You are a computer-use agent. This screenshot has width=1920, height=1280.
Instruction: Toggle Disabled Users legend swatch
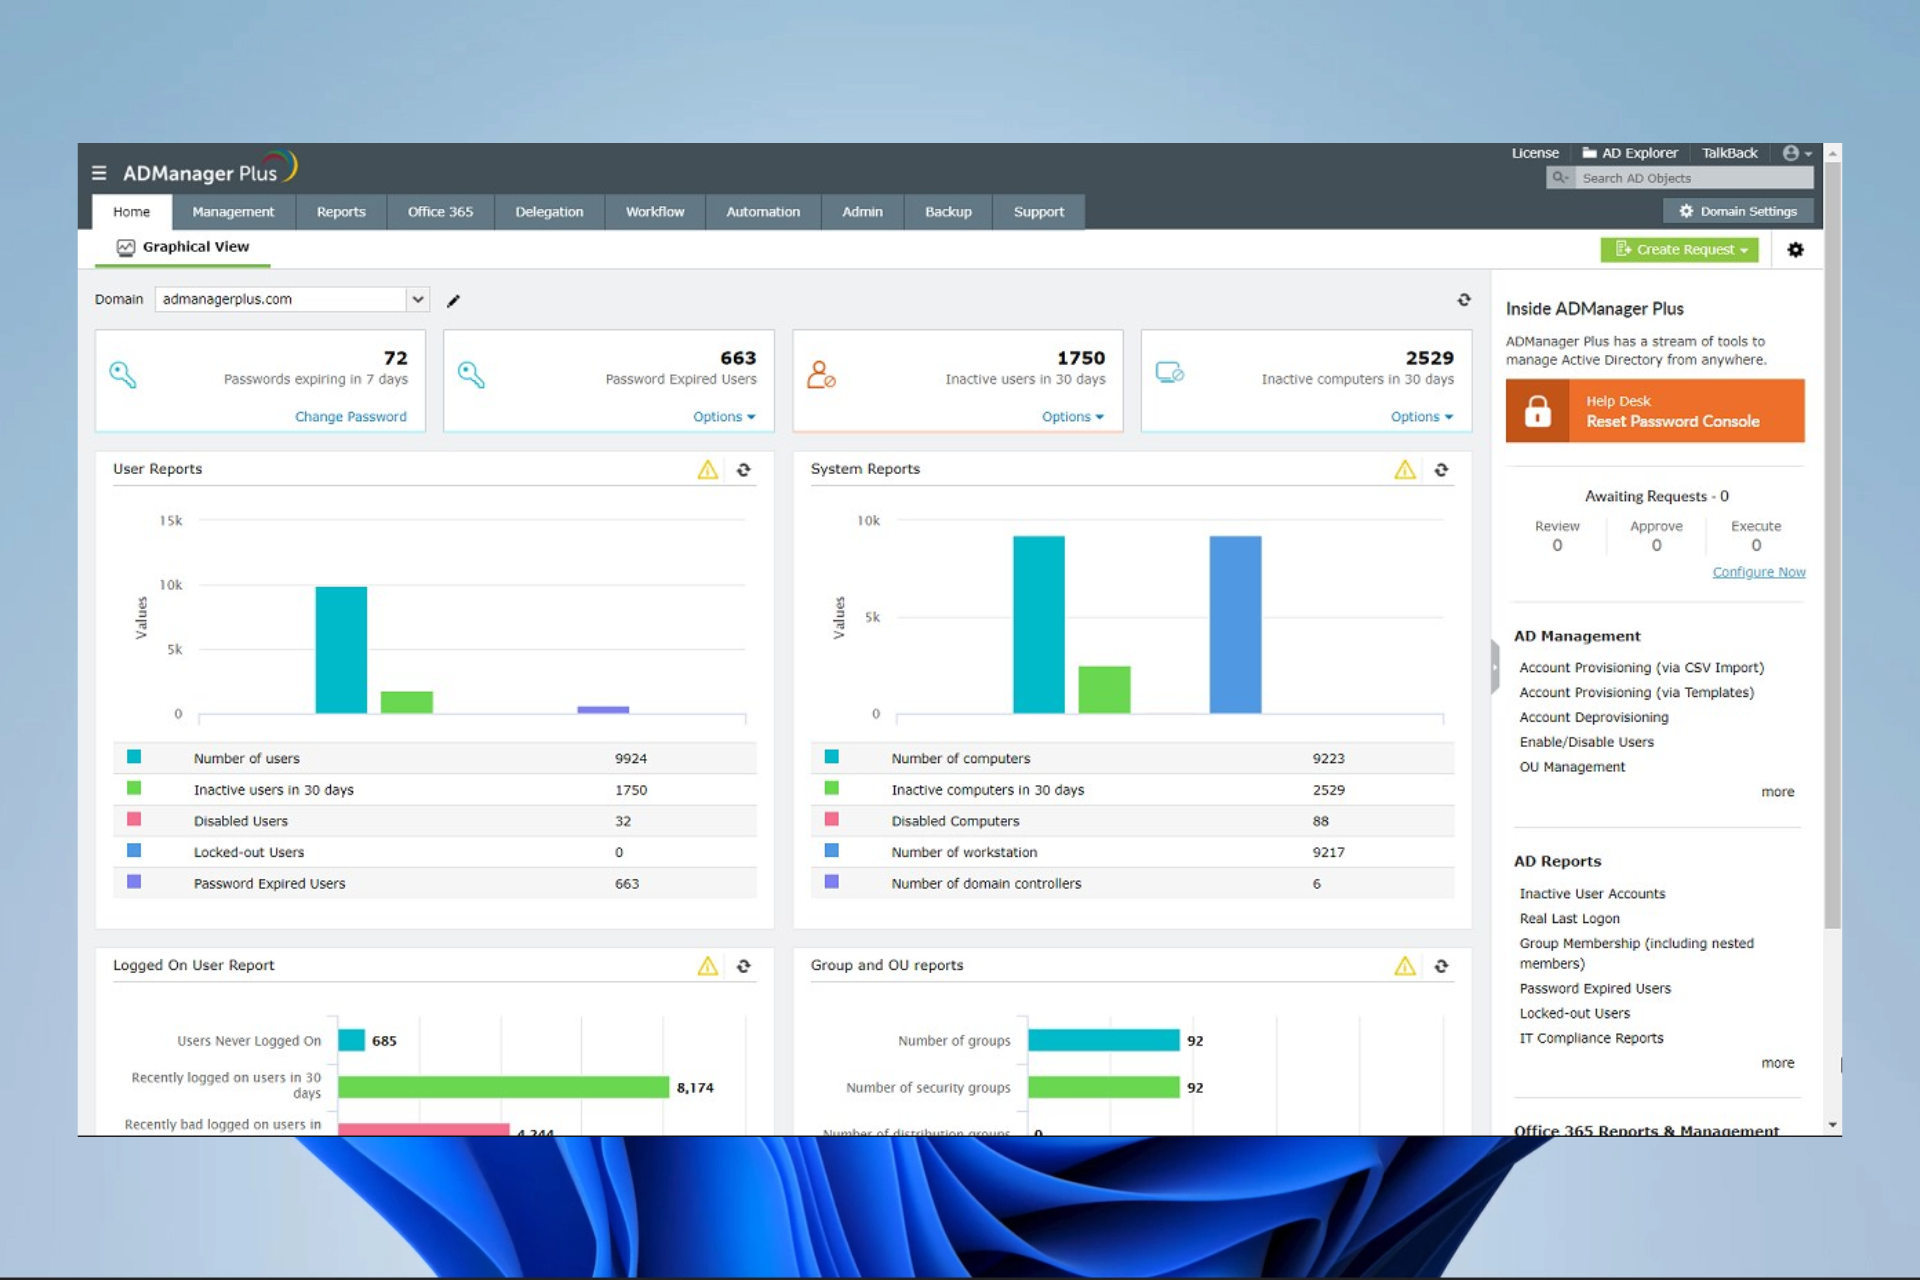click(134, 820)
